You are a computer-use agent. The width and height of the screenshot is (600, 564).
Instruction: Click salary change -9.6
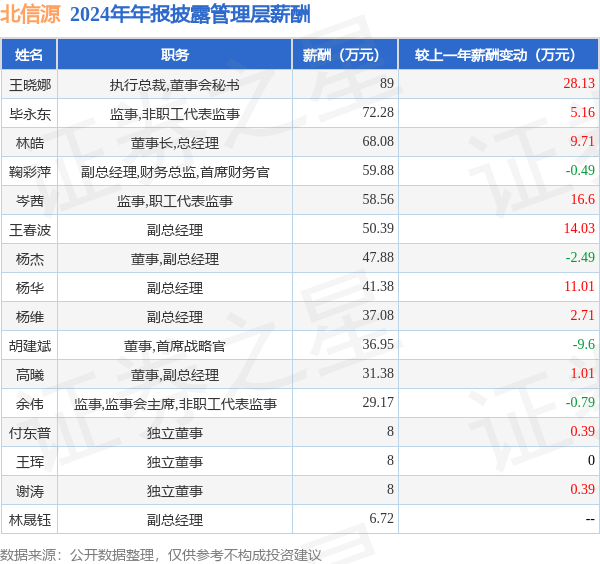pyautogui.click(x=584, y=344)
